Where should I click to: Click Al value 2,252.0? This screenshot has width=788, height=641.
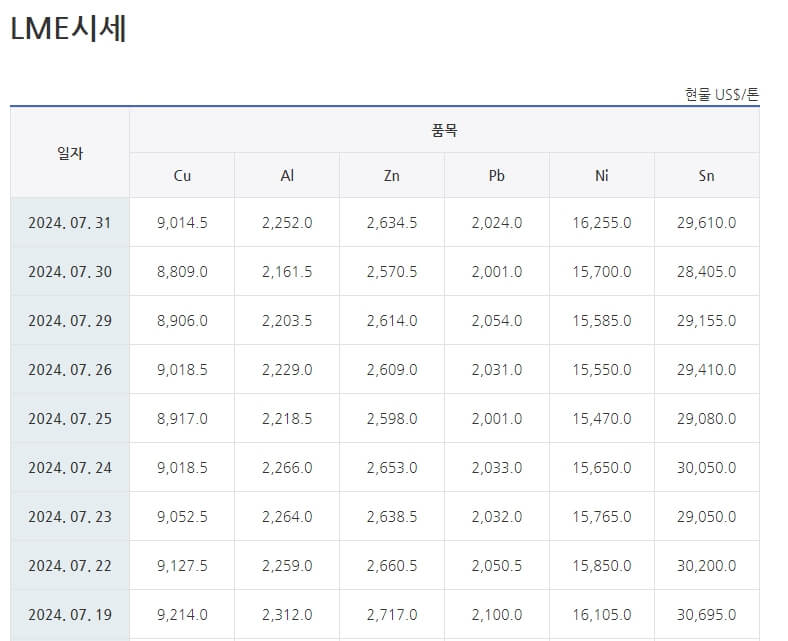tap(287, 222)
